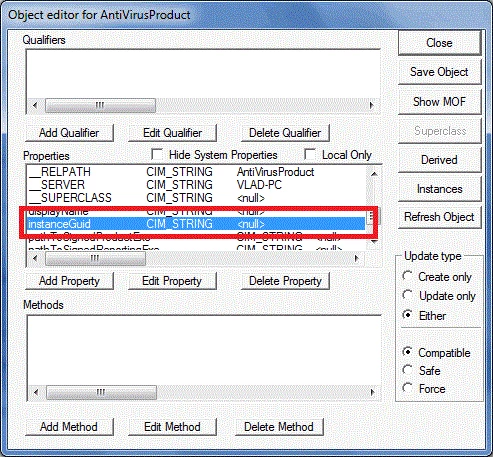Screen dimensions: 493x457
Task: Choose the Safe radio option
Action: coord(407,370)
